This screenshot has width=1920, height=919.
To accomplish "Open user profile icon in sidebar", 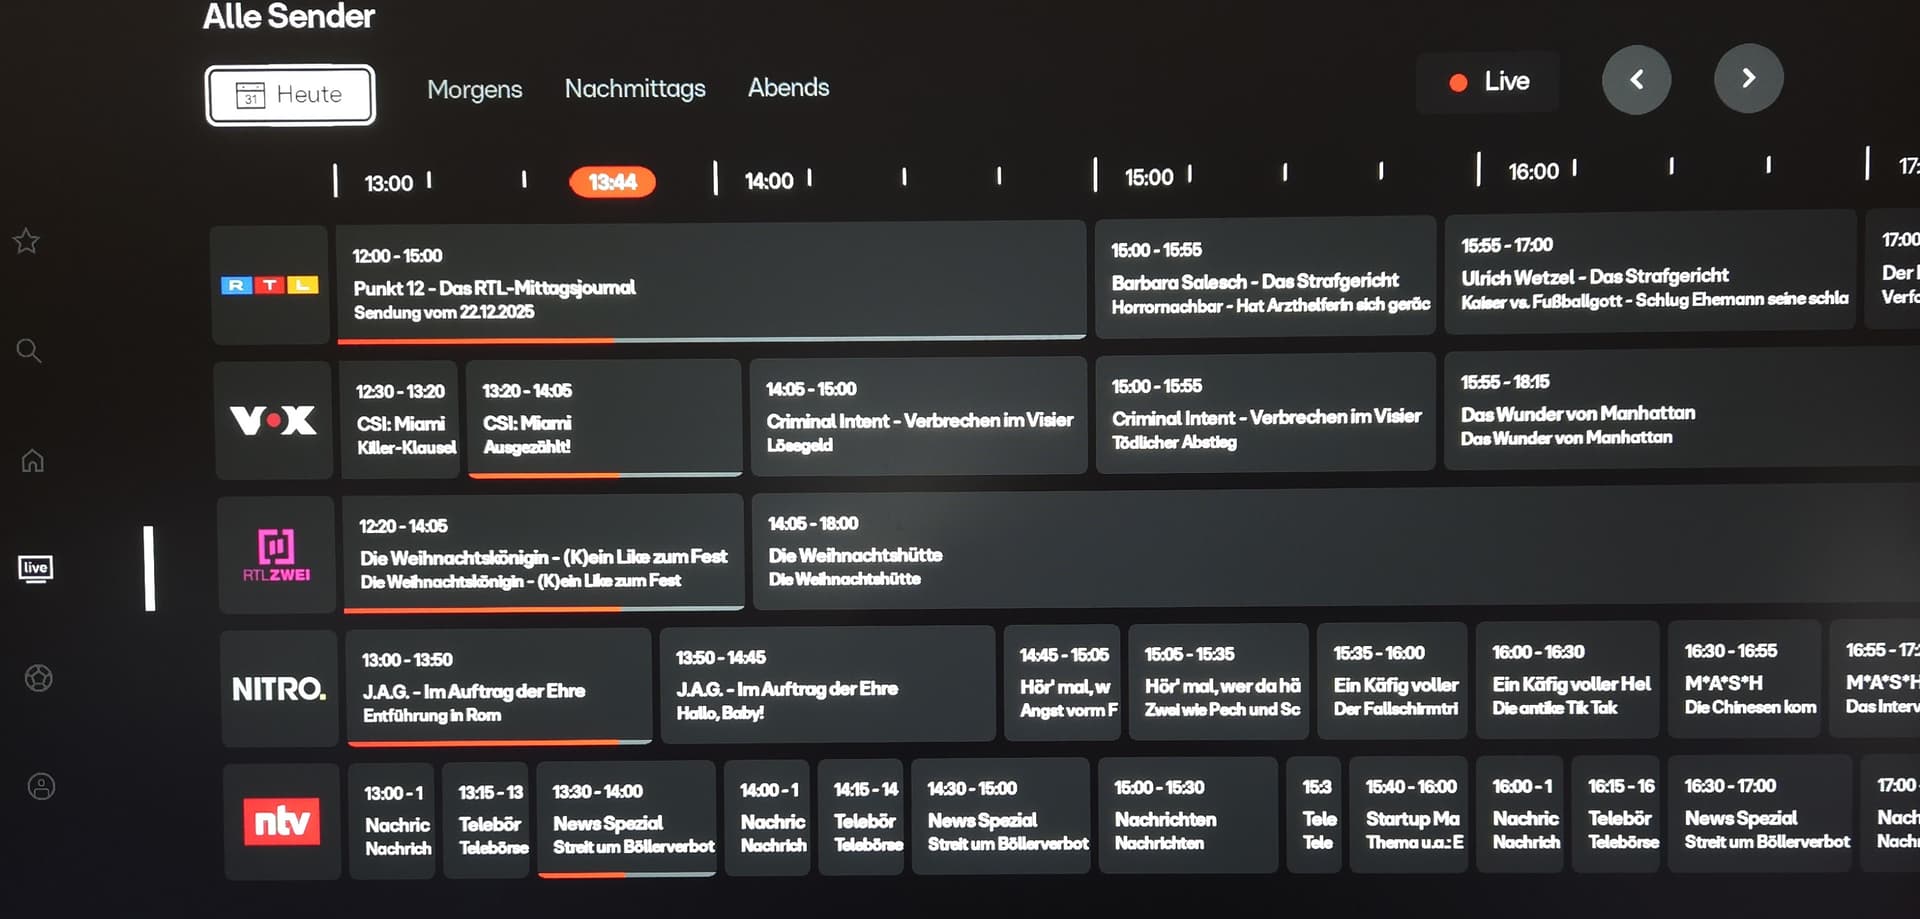I will (41, 787).
